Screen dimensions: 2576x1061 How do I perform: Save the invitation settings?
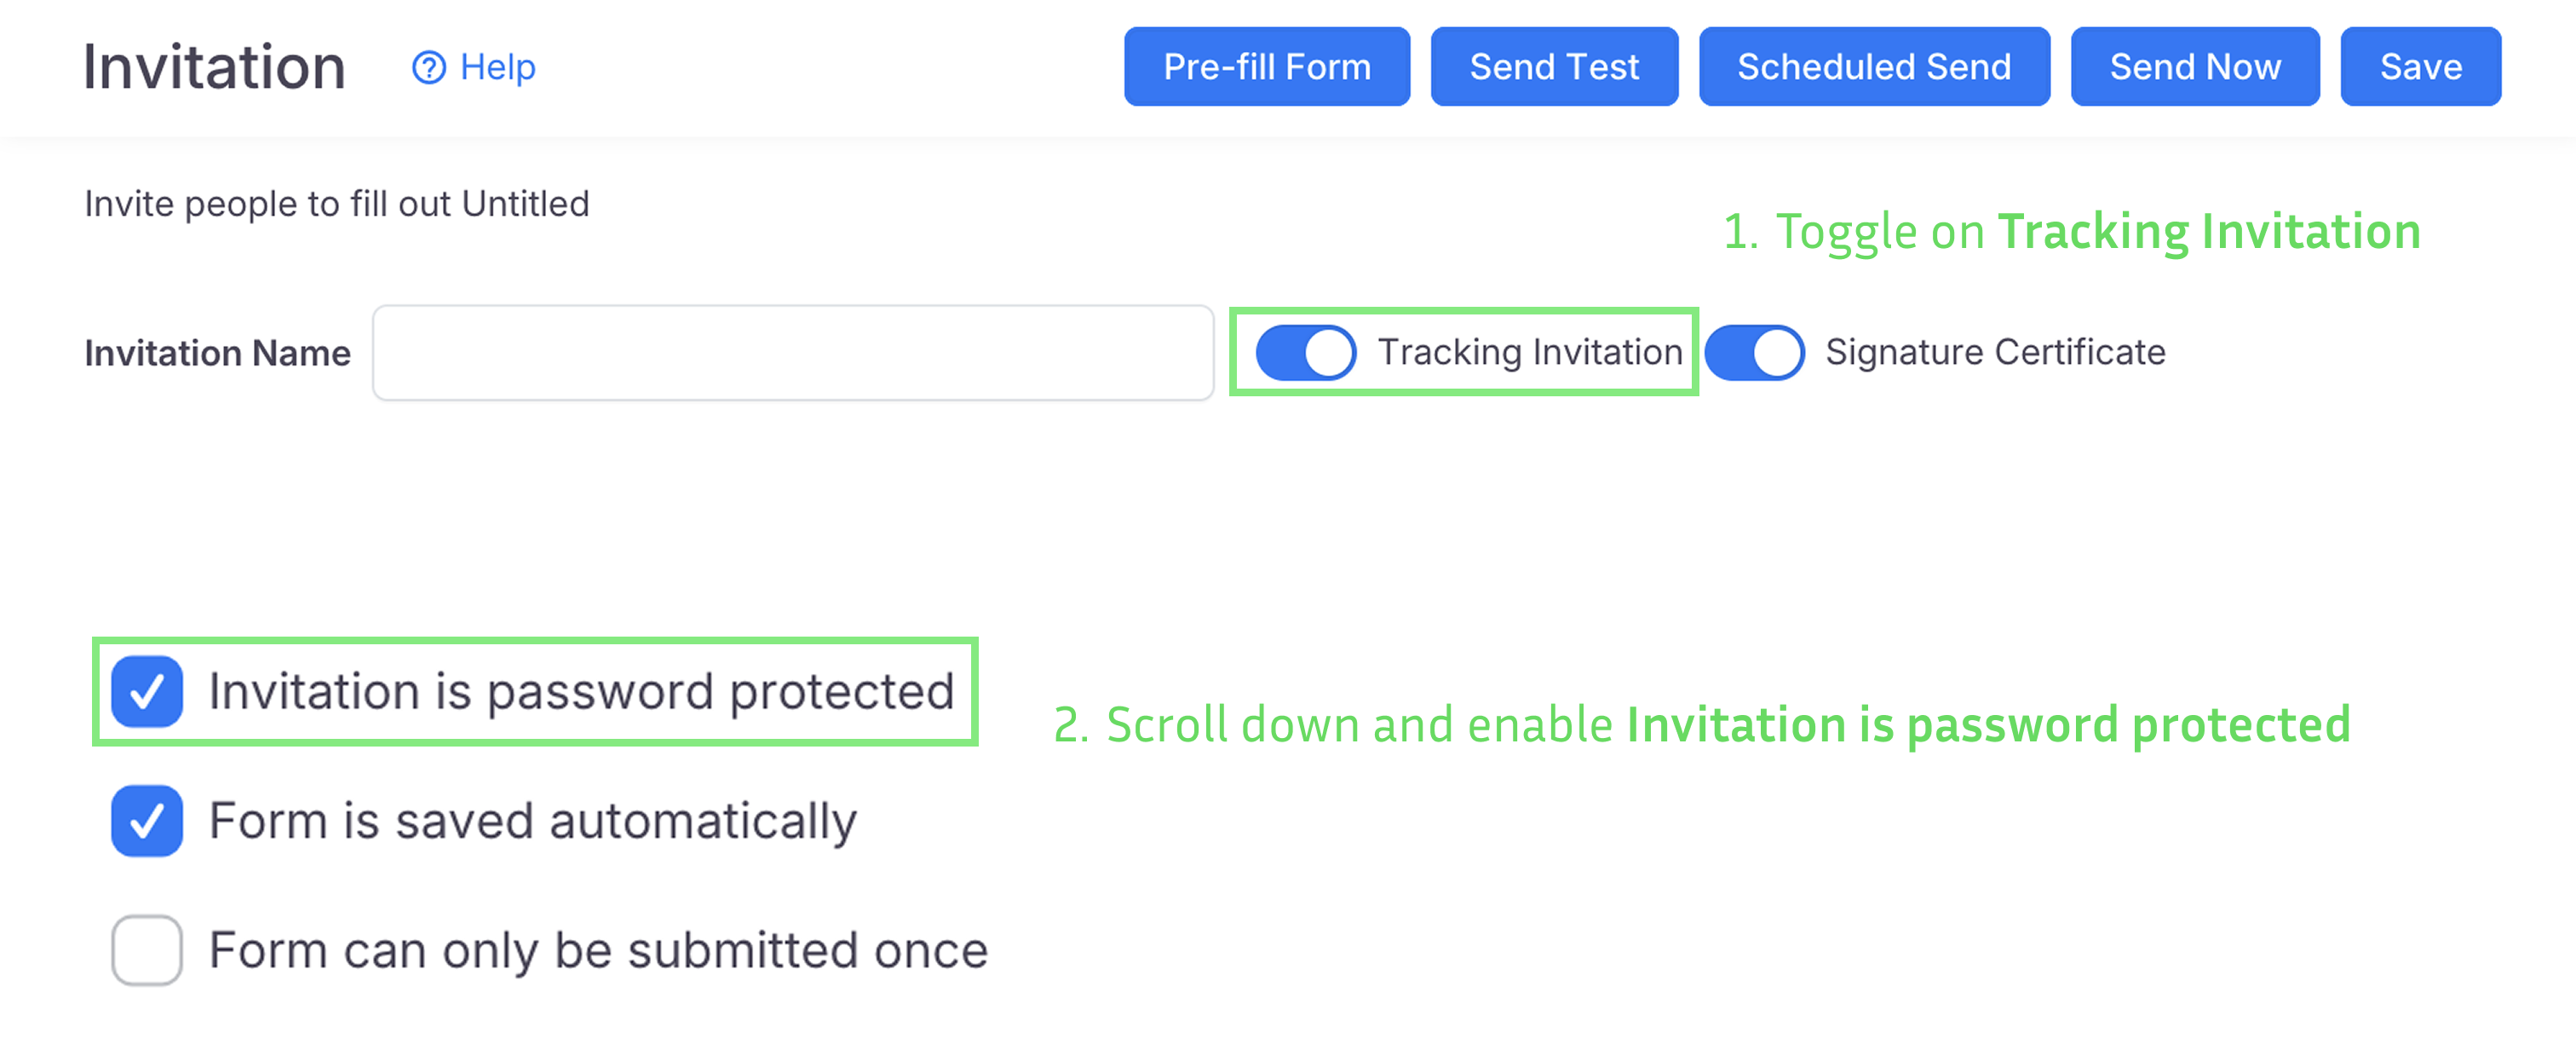click(x=2420, y=67)
